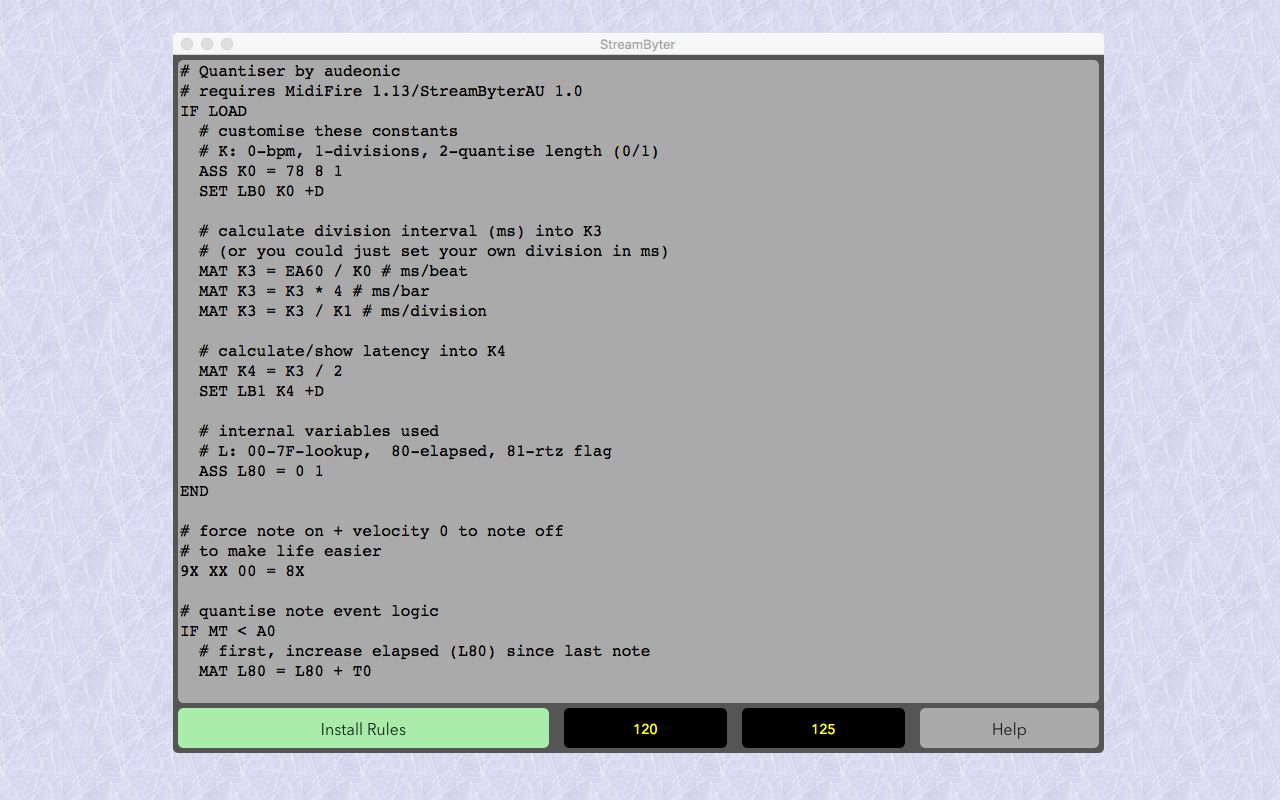
Task: Click the 'SET LB1 K4 +D' line
Action: 261,391
